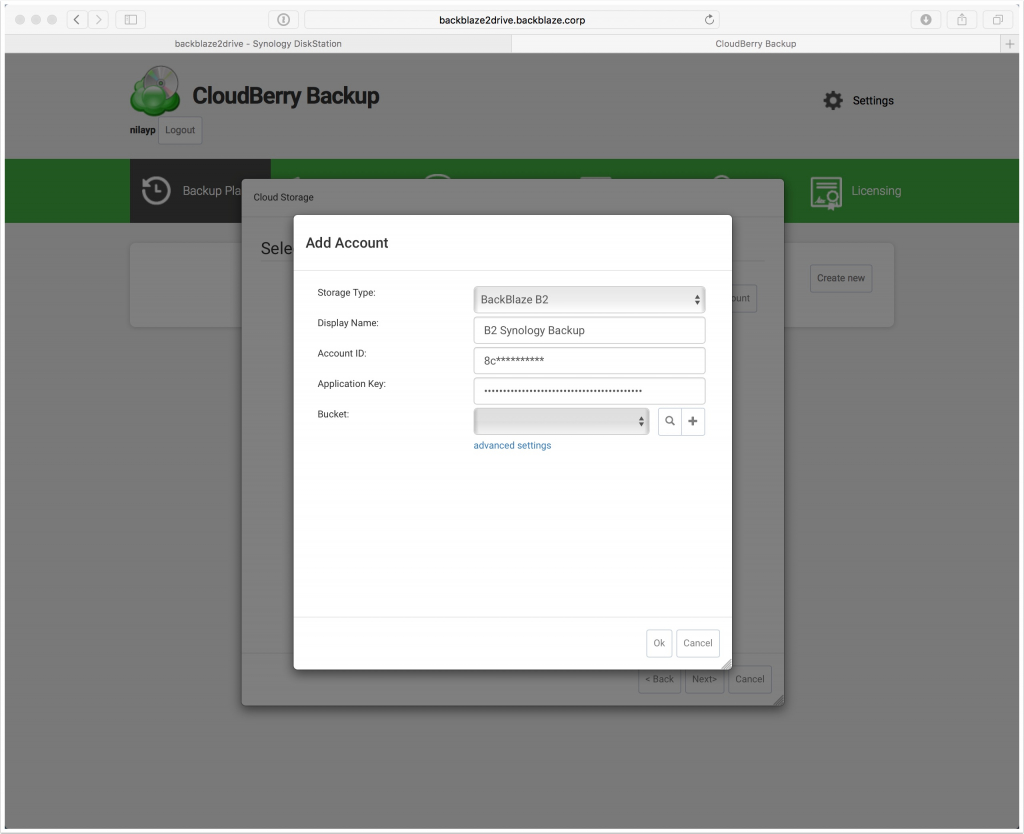
Task: Click the Bucket label
Action: point(333,414)
